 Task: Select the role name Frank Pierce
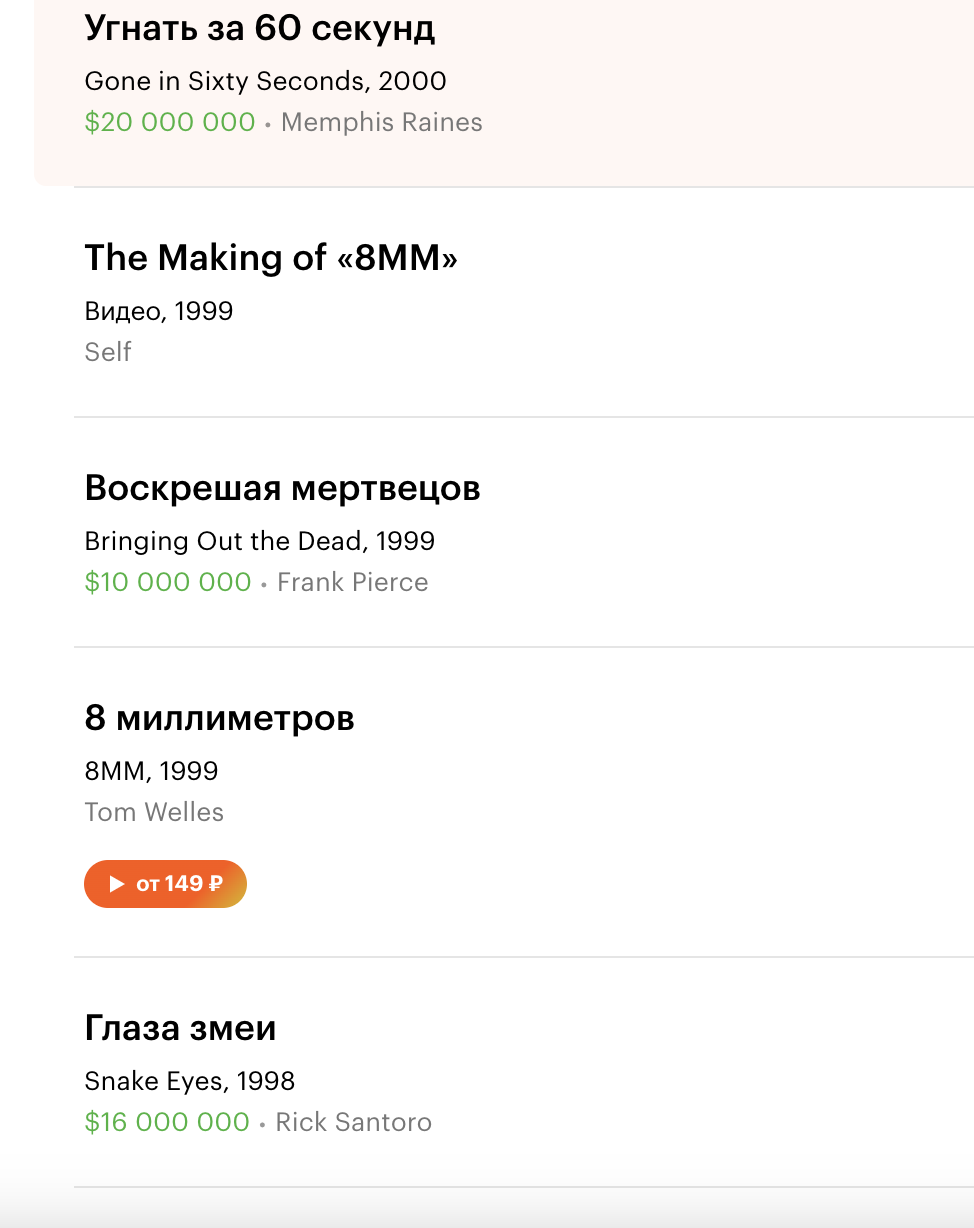point(353,582)
